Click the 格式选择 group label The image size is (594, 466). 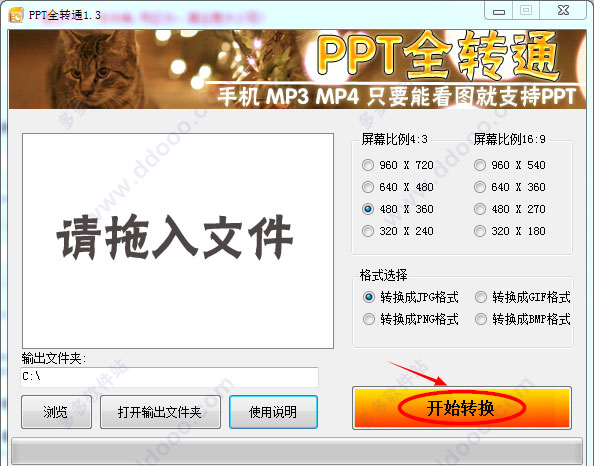[383, 275]
